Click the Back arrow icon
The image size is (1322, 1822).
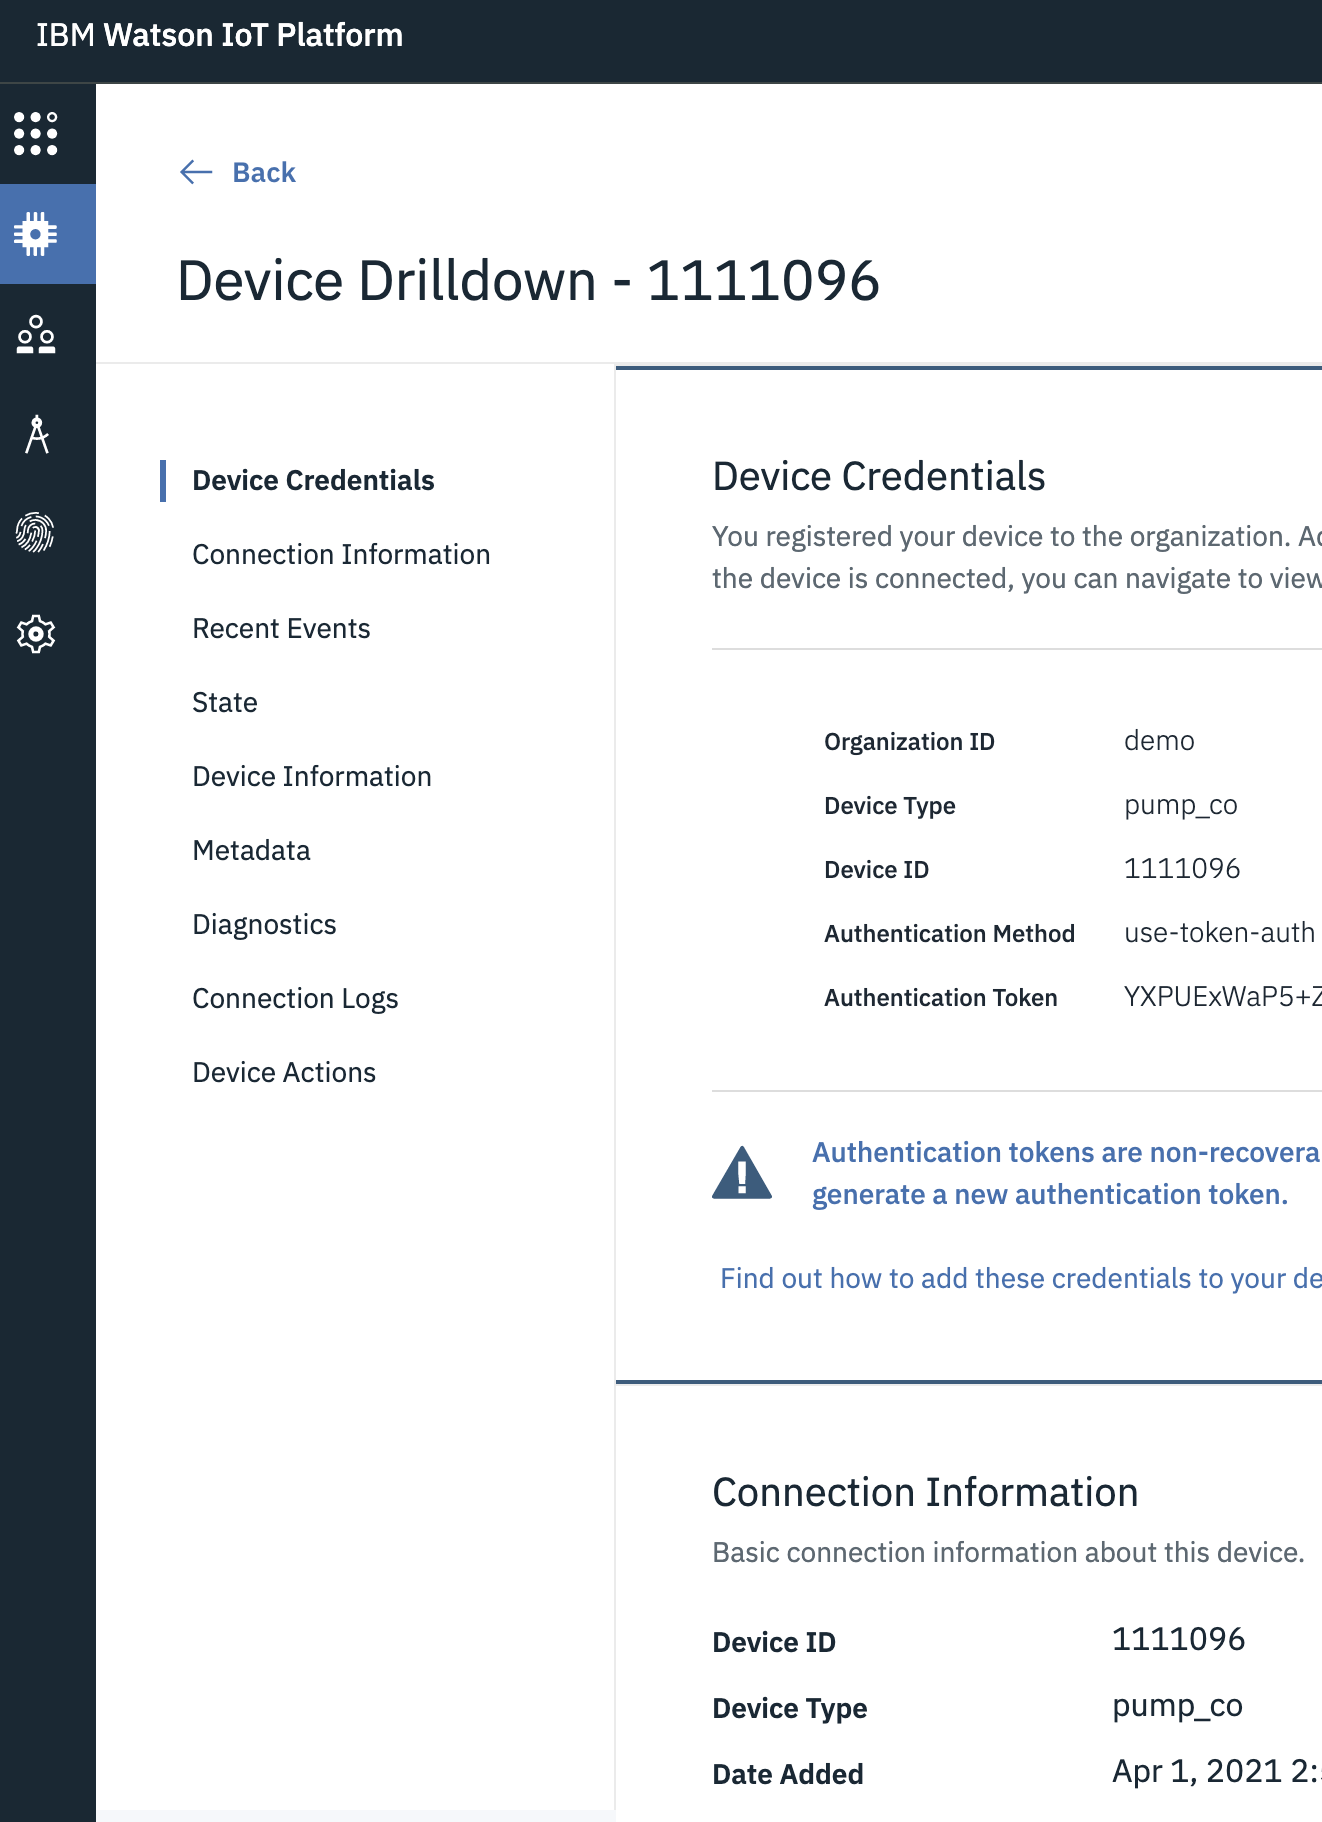click(196, 172)
